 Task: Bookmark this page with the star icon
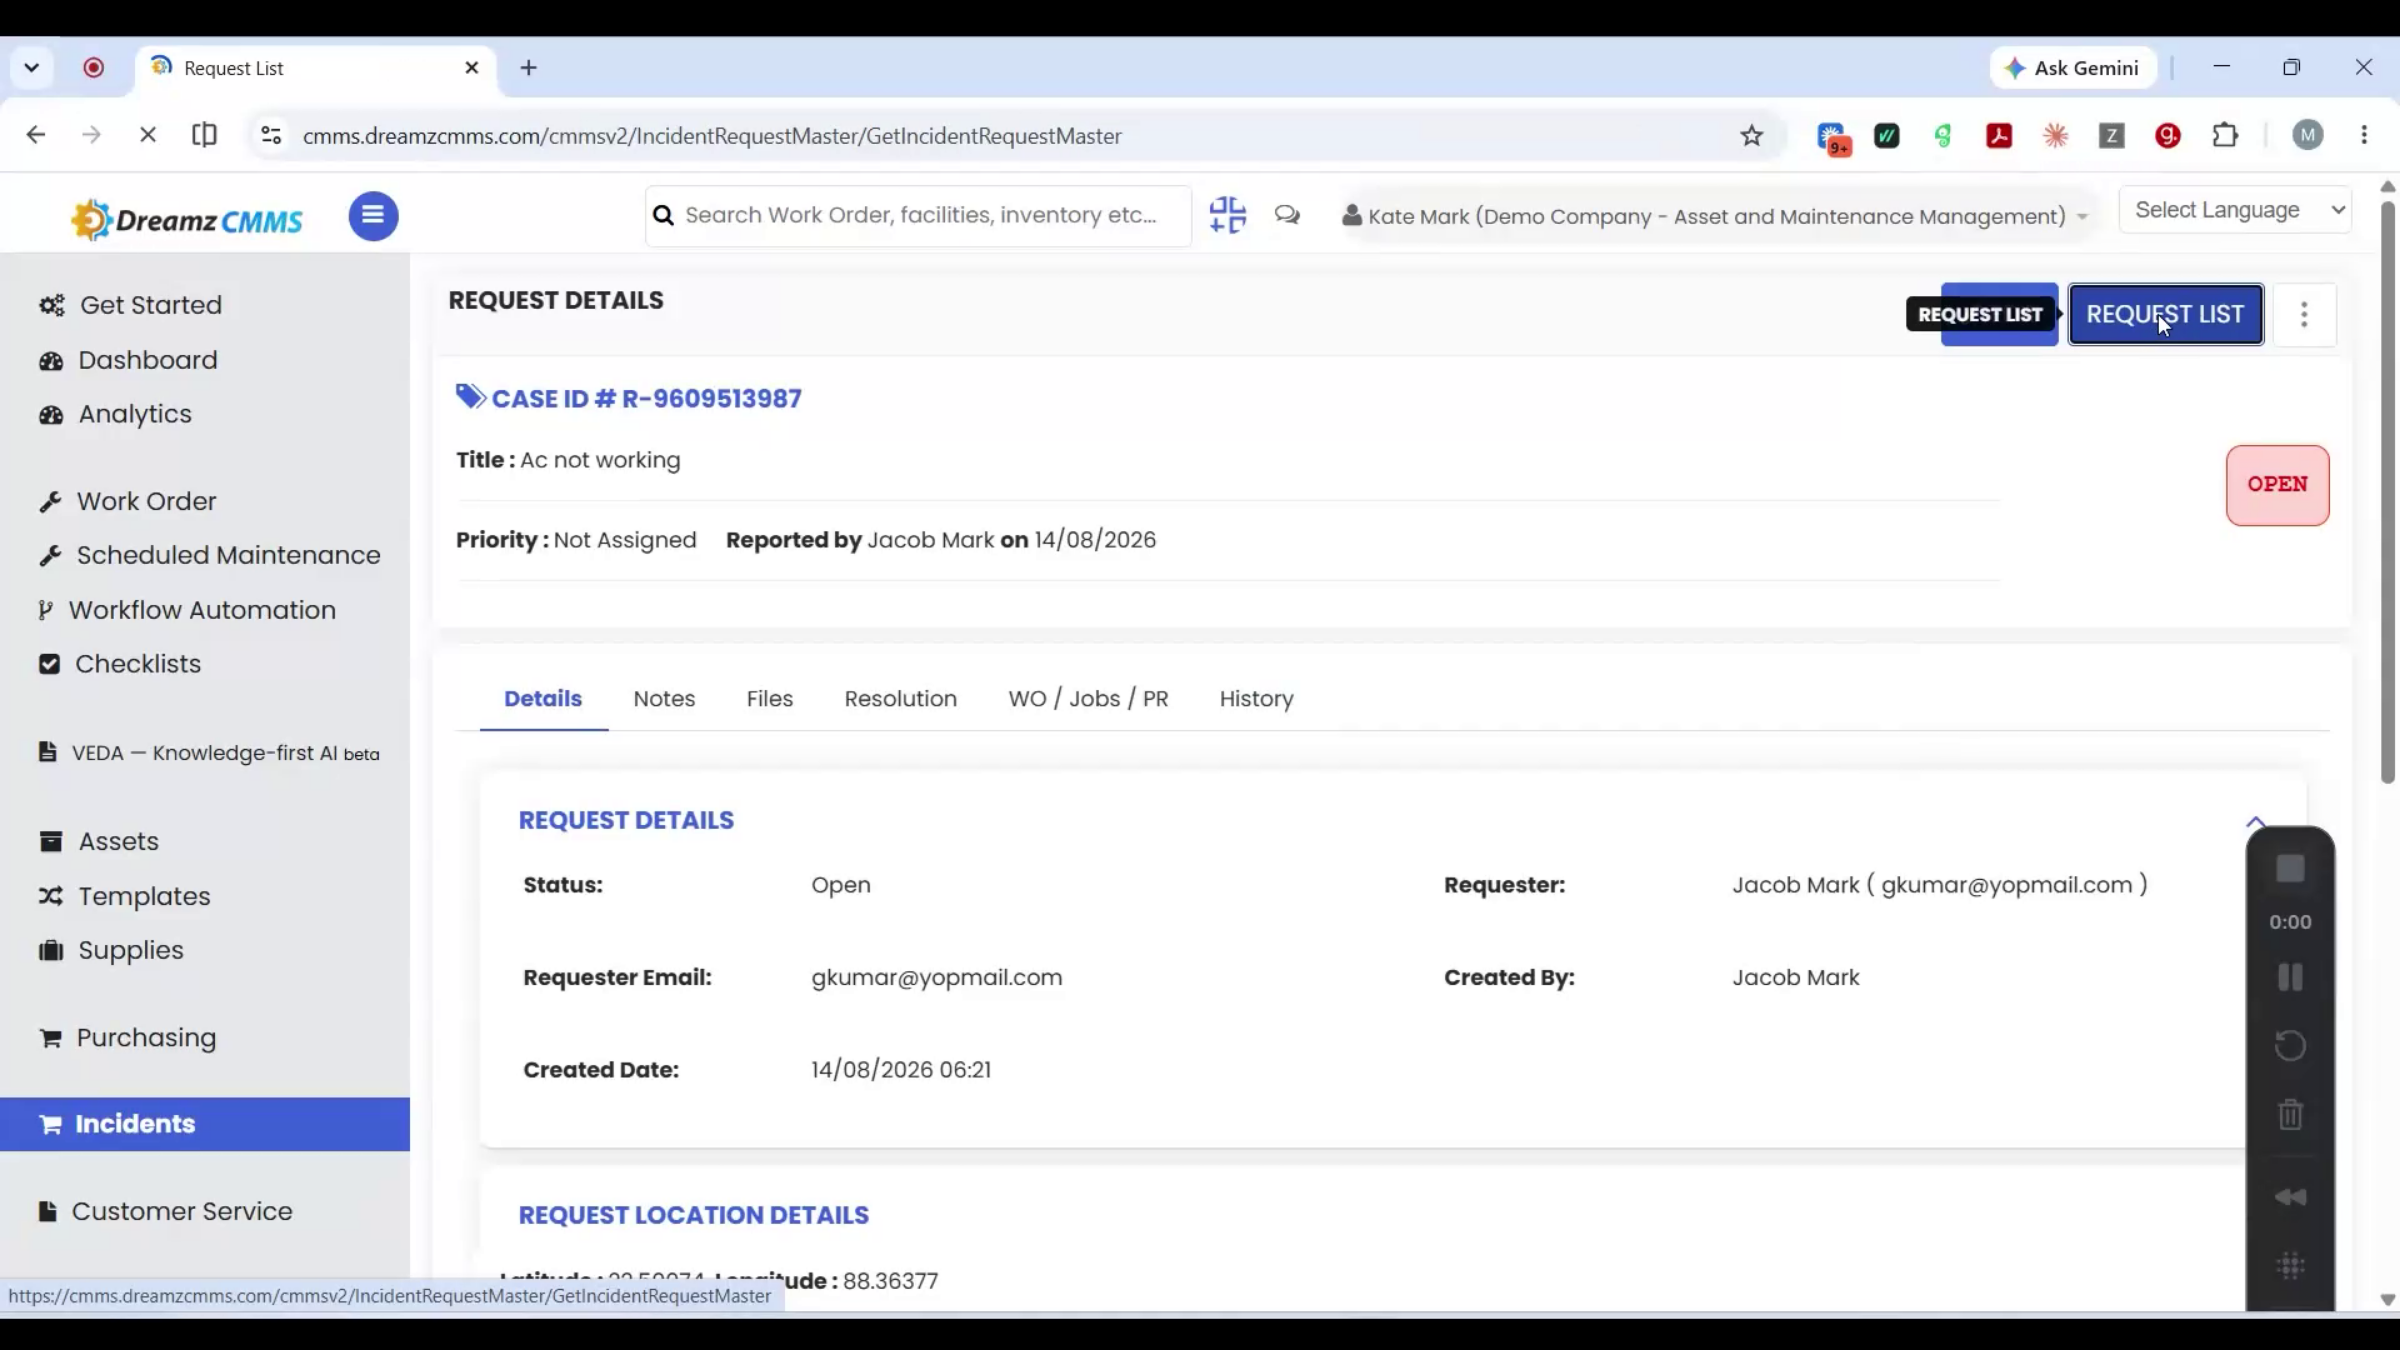pos(1751,136)
